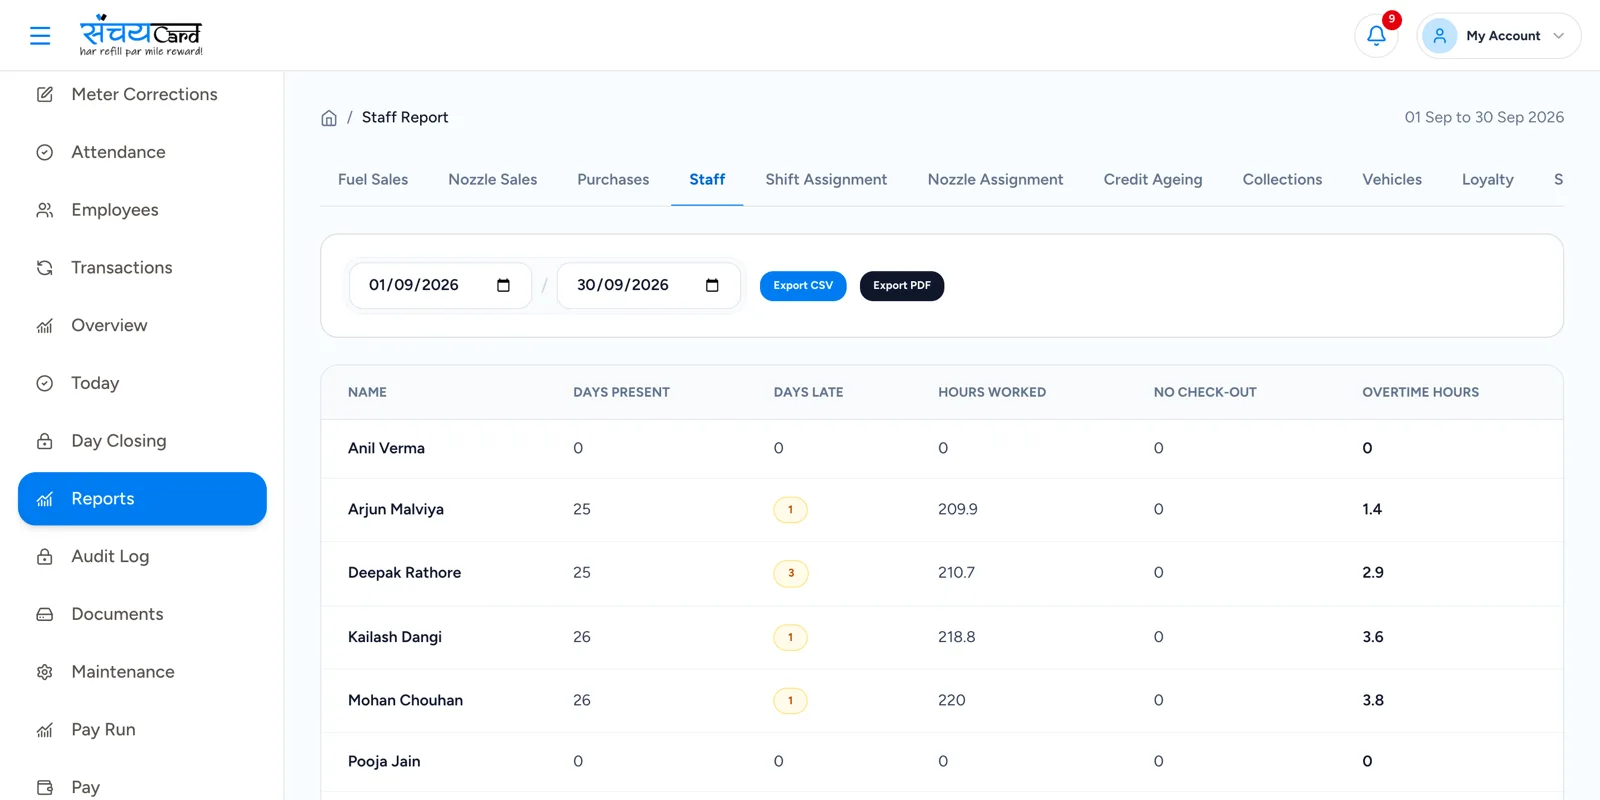Viewport: 1600px width, 800px height.
Task: Expand the My Account dropdown
Action: click(x=1499, y=36)
